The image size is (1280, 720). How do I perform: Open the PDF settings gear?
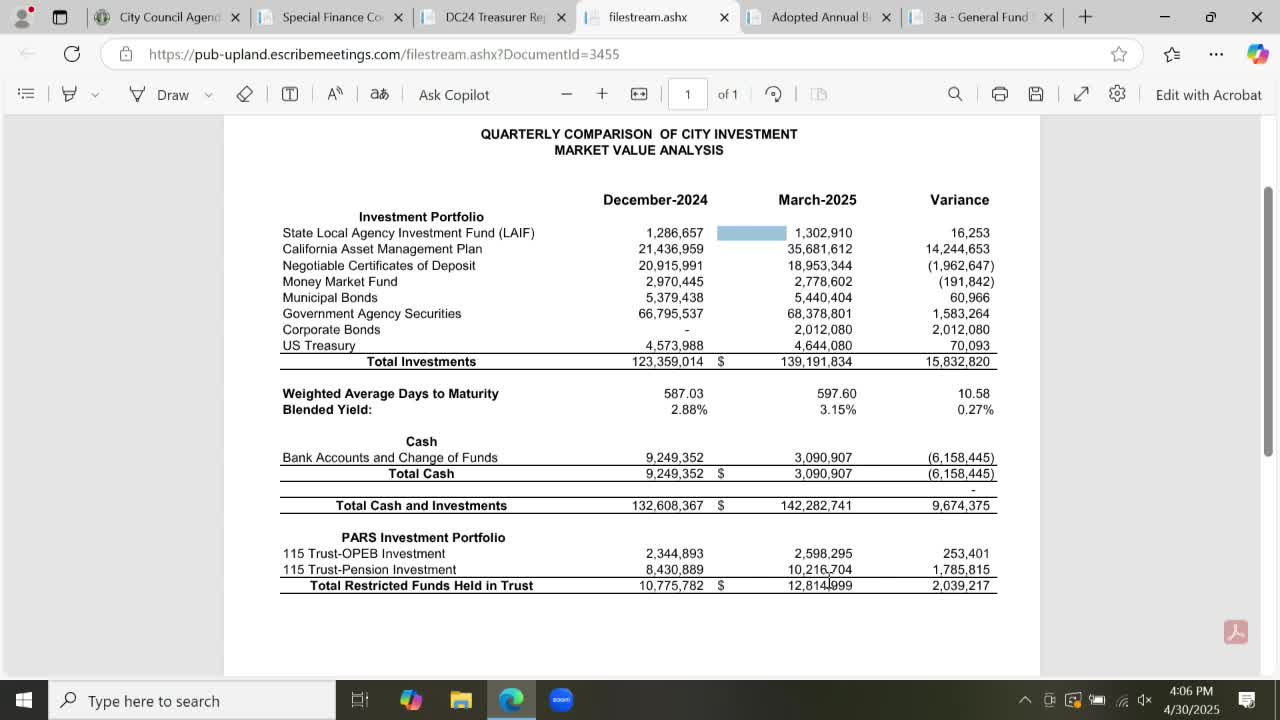tap(1117, 94)
